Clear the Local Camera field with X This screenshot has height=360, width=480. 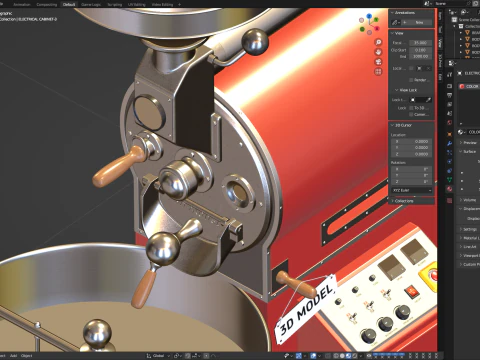pos(428,68)
